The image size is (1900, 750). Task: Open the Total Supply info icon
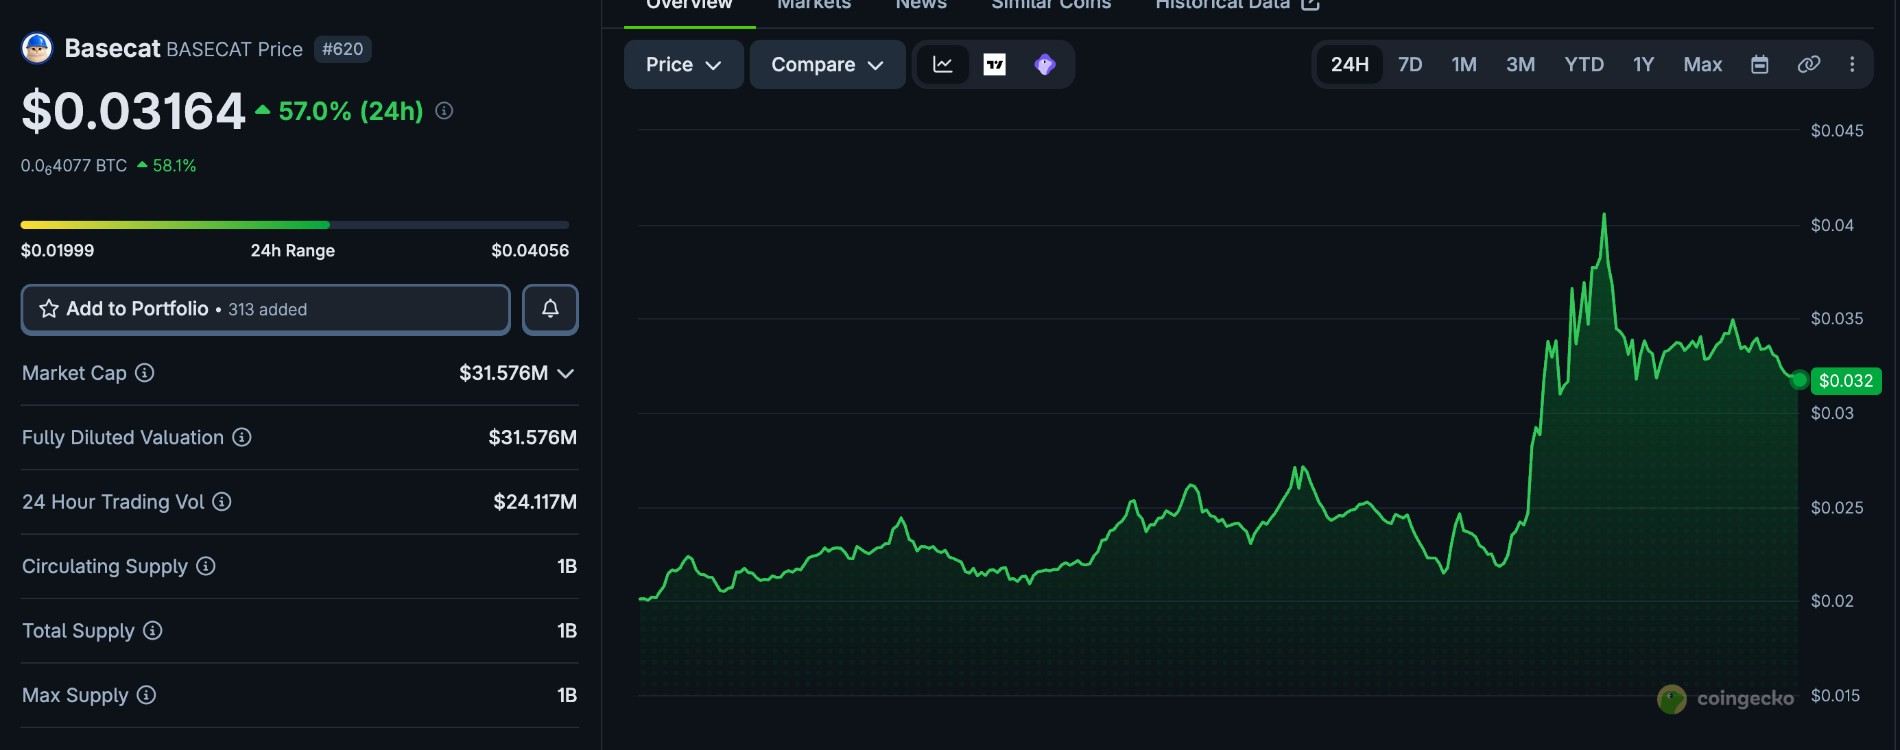[153, 631]
